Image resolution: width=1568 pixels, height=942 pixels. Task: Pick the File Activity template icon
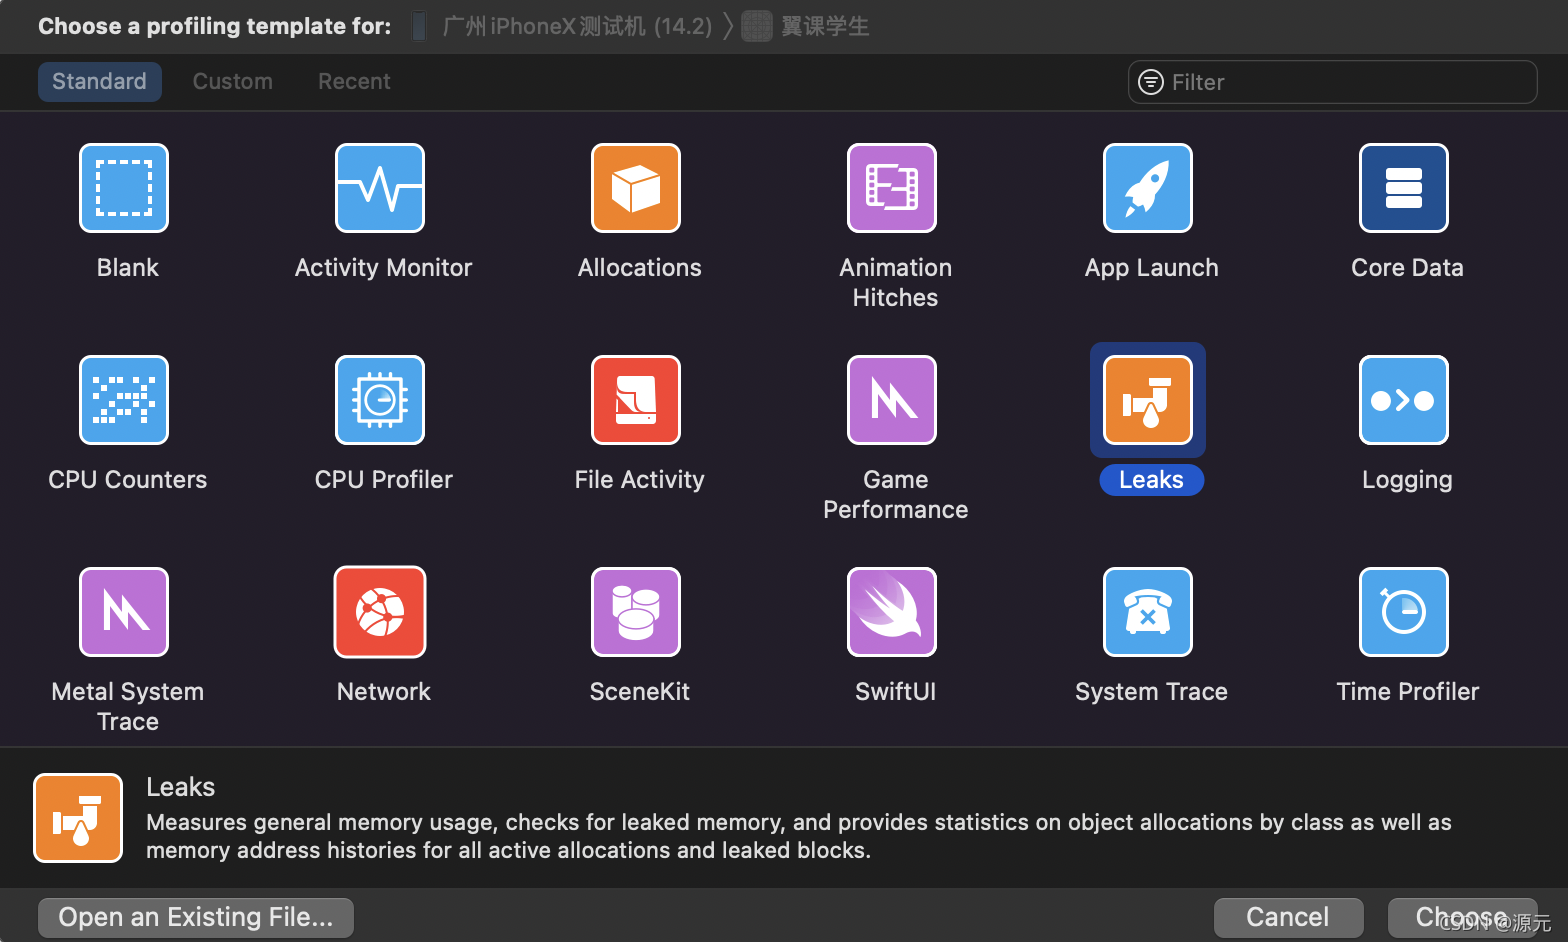pos(636,400)
